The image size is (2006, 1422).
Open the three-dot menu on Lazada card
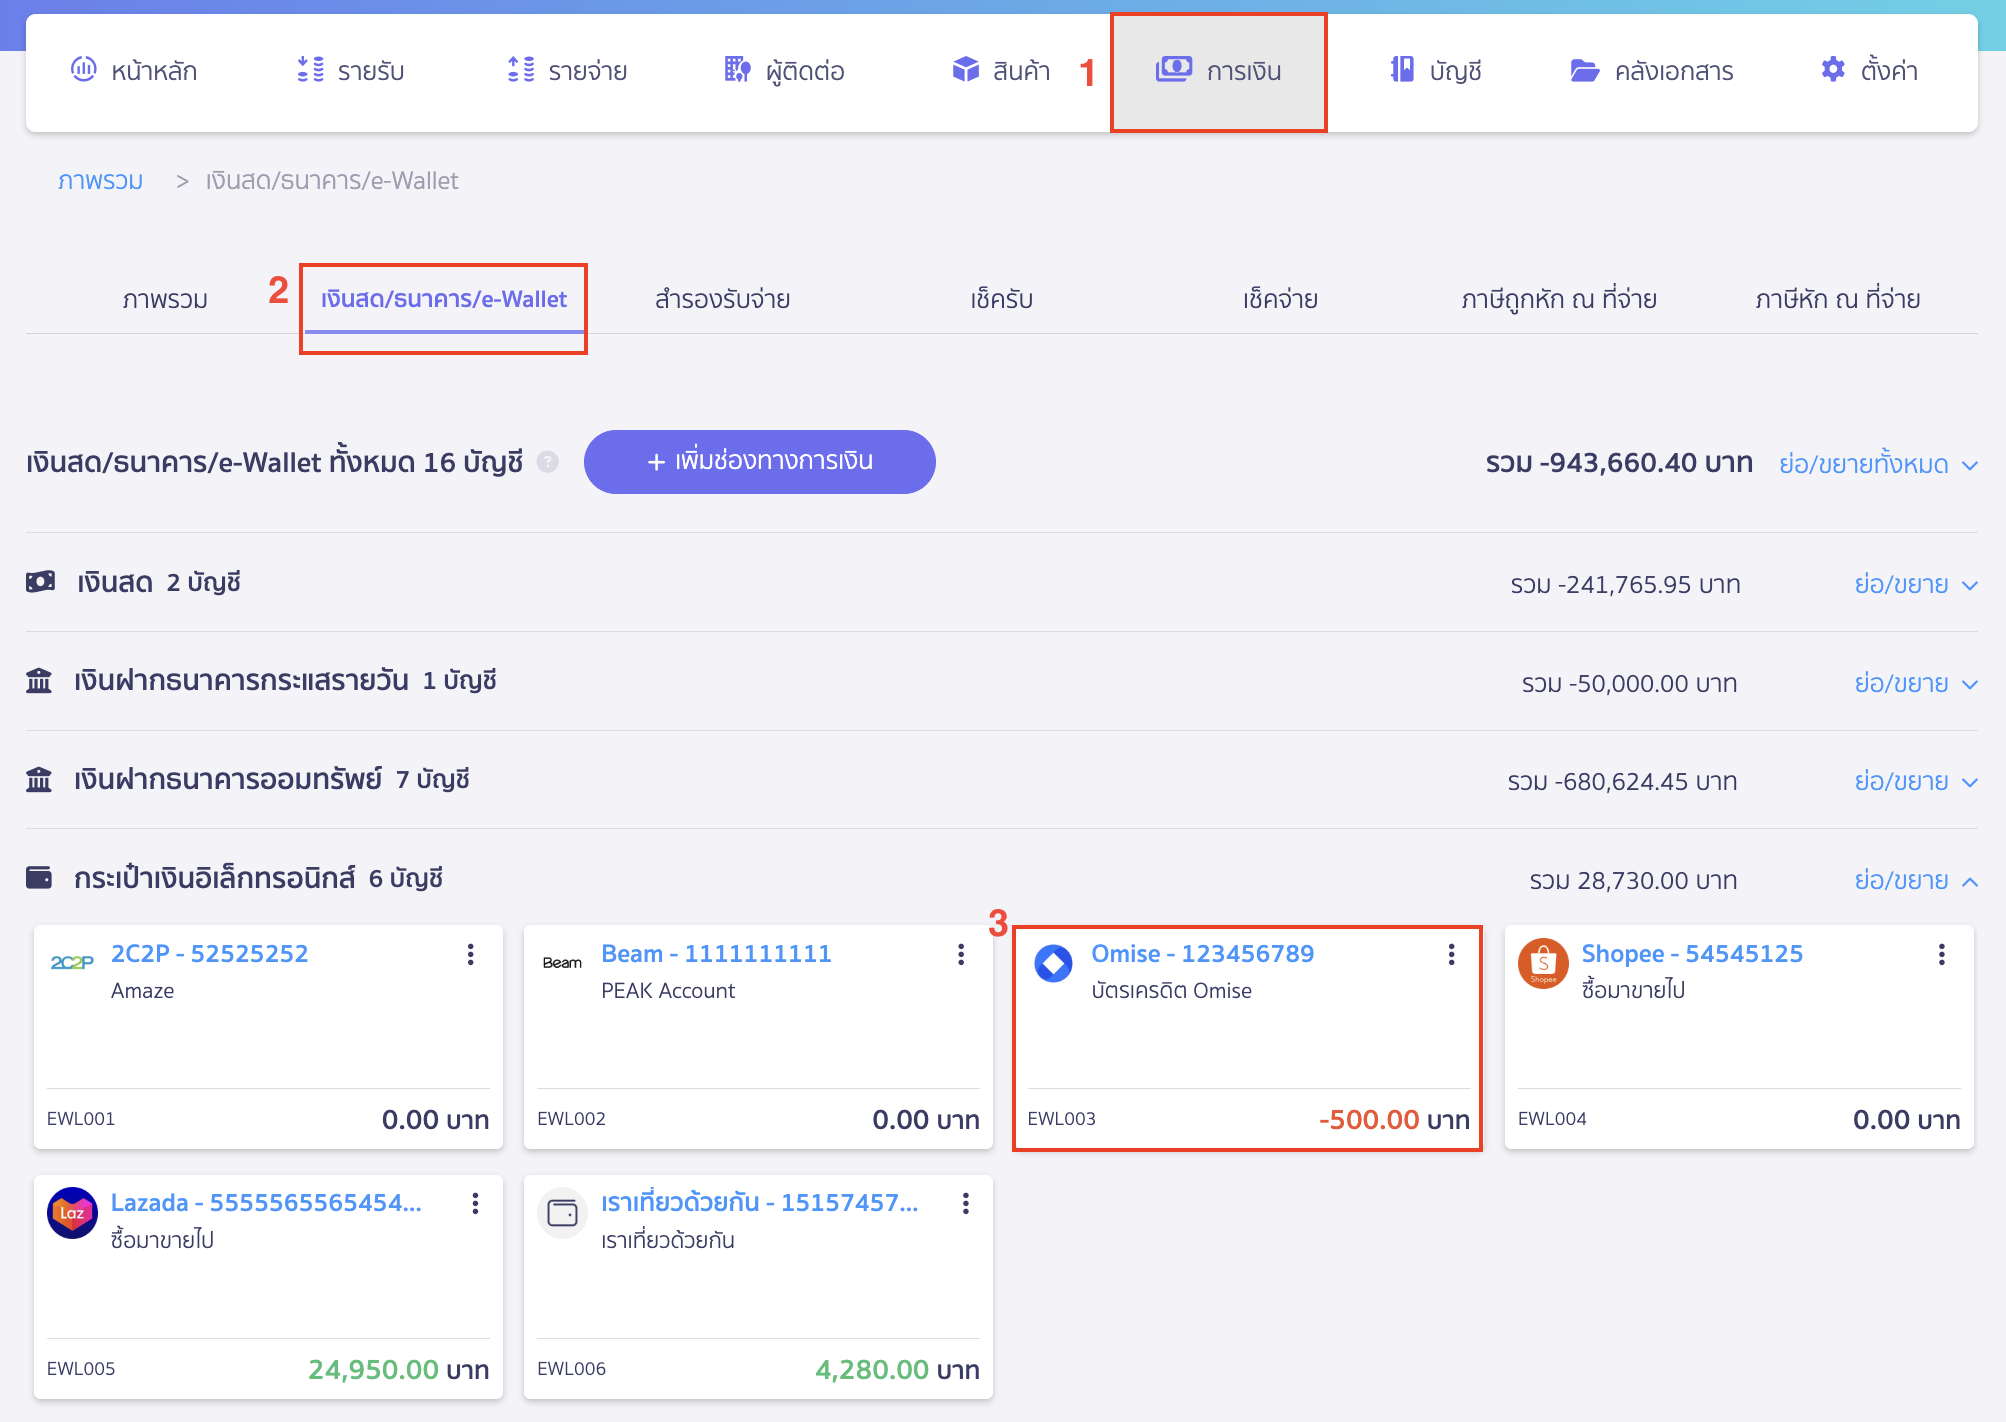pyautogui.click(x=474, y=1205)
